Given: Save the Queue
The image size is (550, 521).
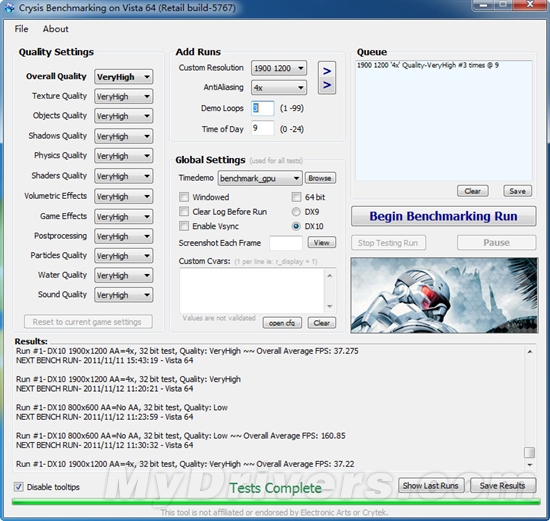Looking at the screenshot, I should tap(517, 191).
